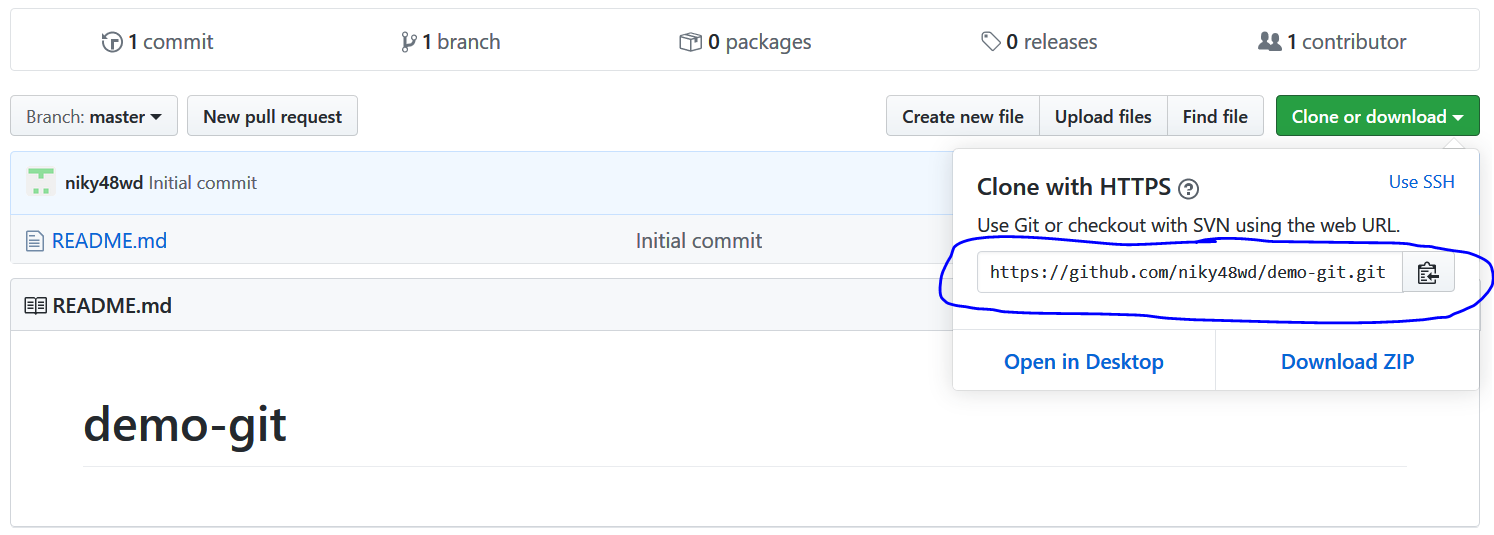Image resolution: width=1494 pixels, height=535 pixels.
Task: Click 'Clone with HTTPS' heading text
Action: pos(1074,187)
